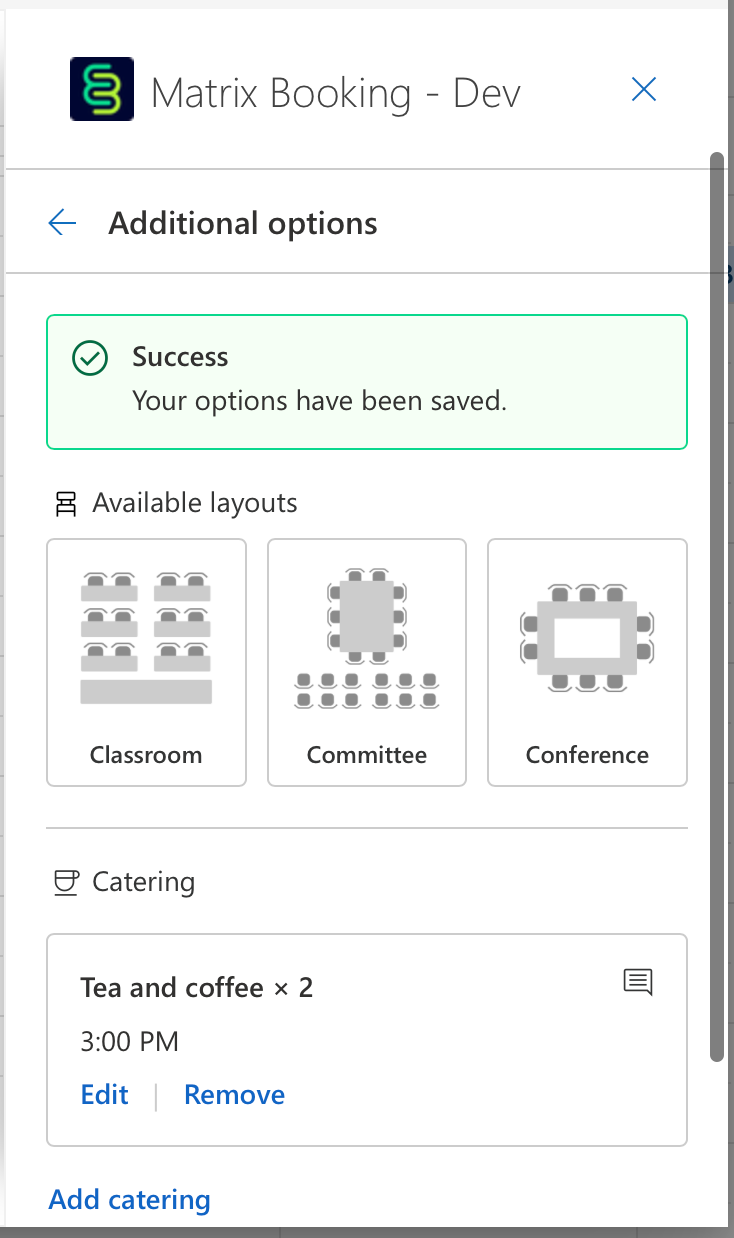Click the green success checkmark icon

(x=90, y=358)
